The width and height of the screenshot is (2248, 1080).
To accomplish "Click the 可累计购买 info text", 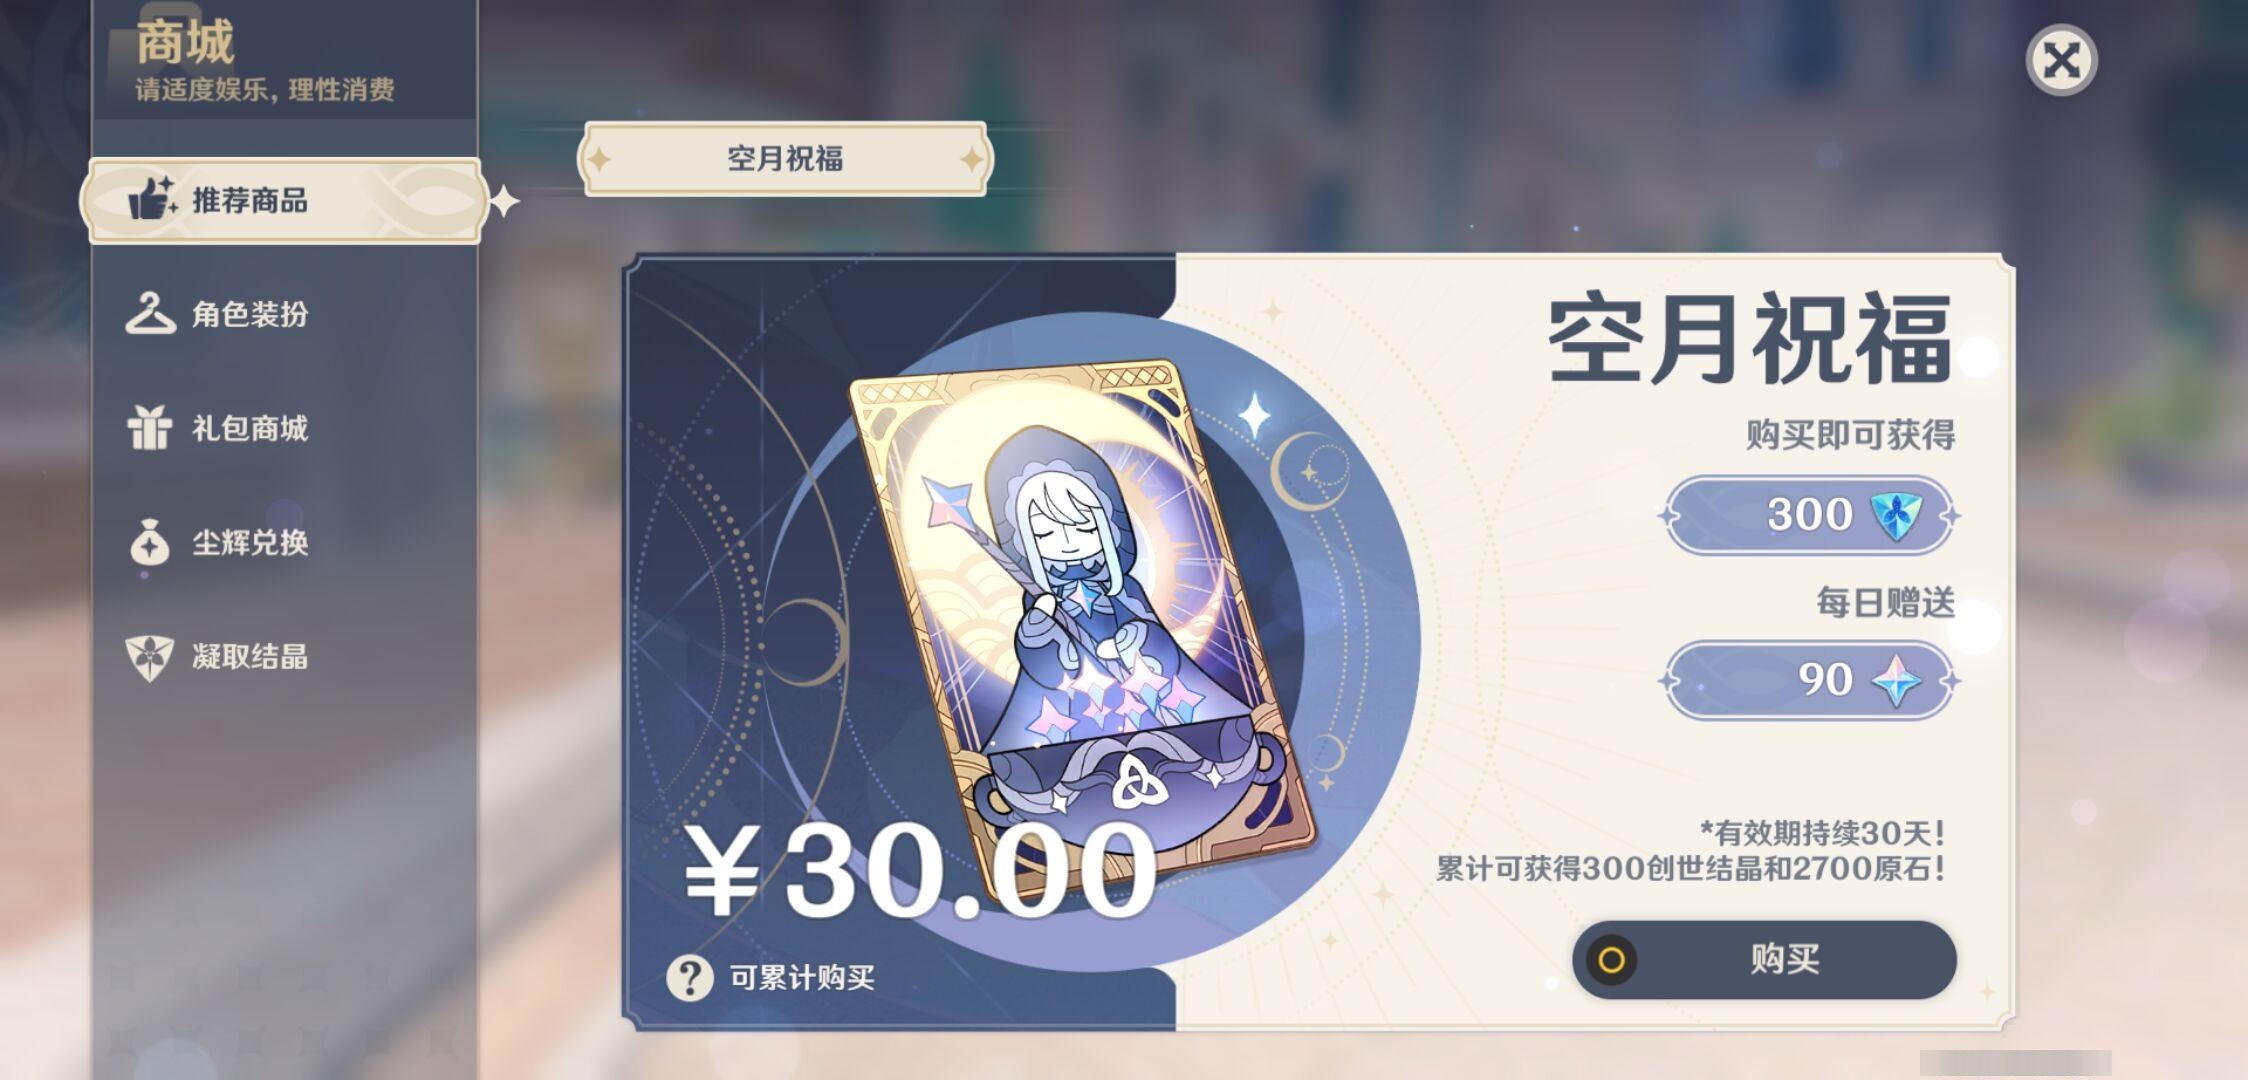I will click(x=802, y=977).
